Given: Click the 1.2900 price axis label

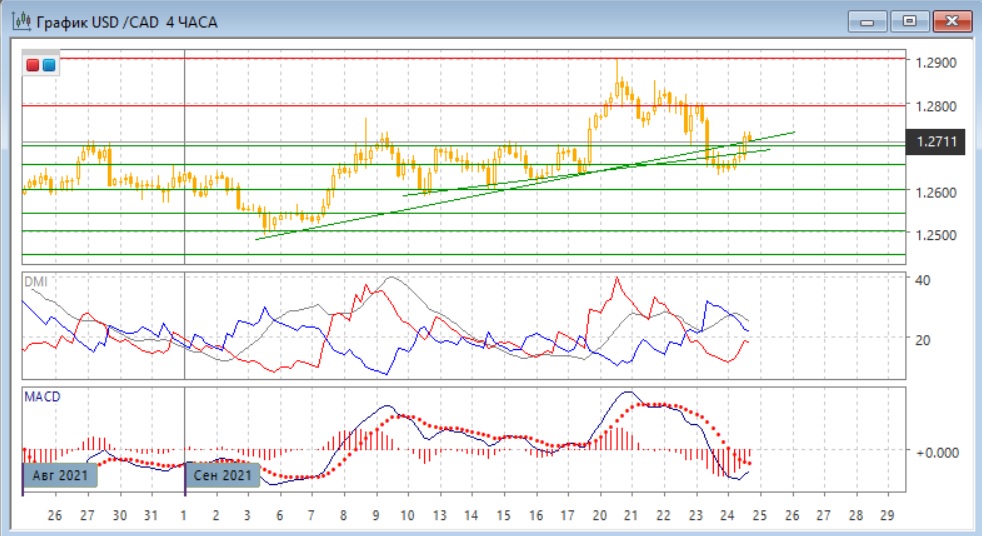Looking at the screenshot, I should tap(936, 62).
